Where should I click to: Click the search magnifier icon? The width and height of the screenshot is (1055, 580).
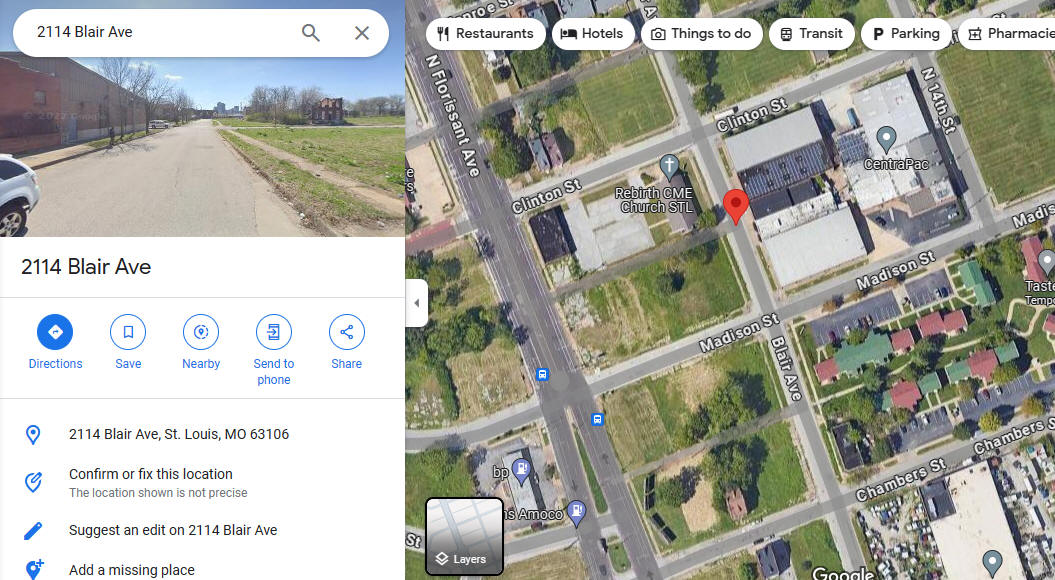[310, 32]
